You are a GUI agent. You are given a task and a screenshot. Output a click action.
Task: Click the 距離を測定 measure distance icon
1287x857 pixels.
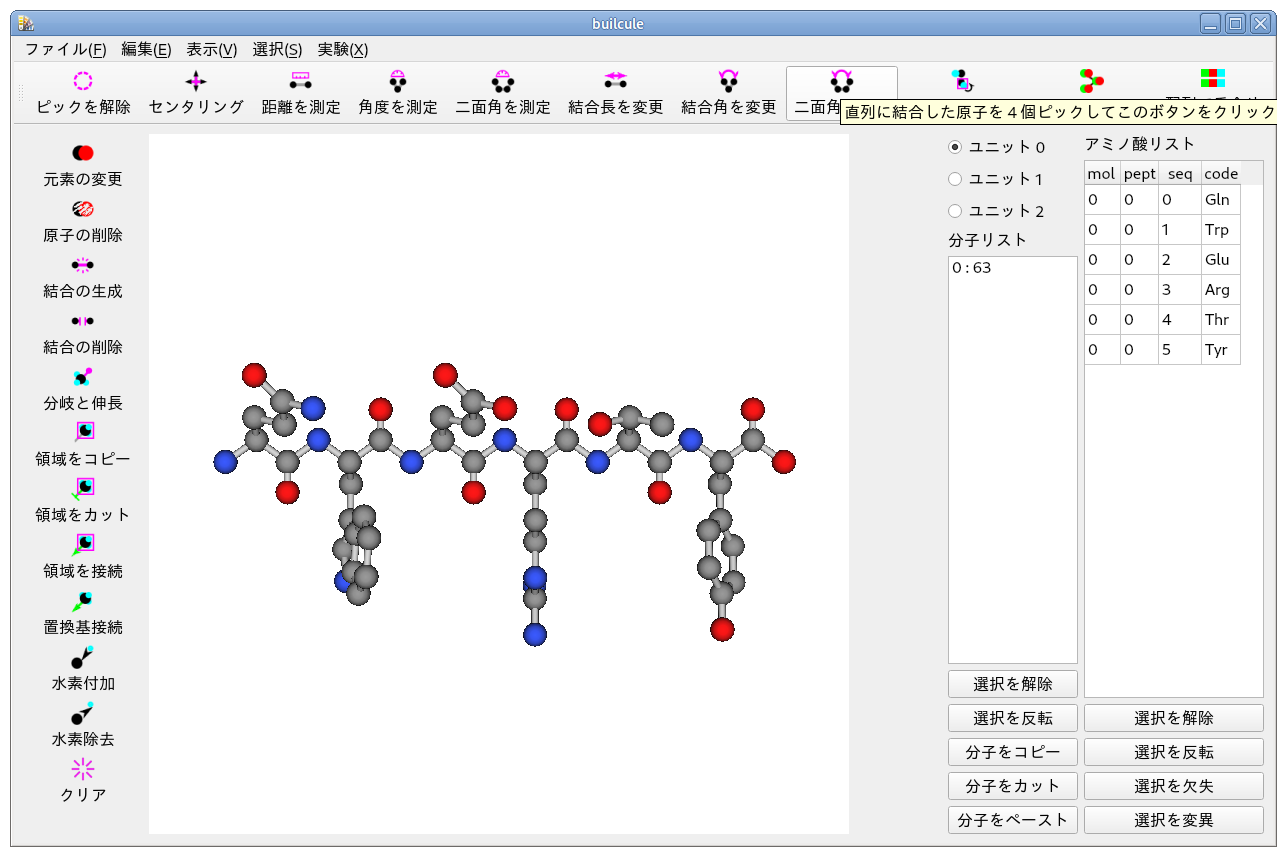tap(300, 81)
